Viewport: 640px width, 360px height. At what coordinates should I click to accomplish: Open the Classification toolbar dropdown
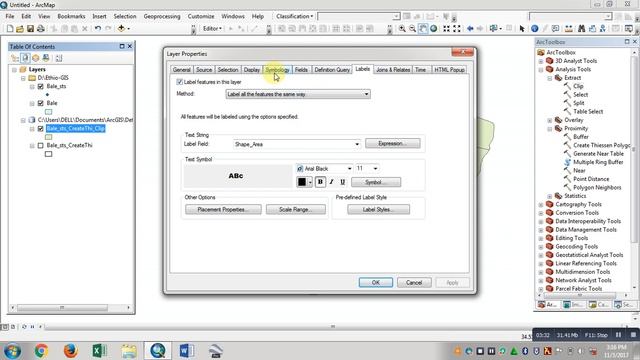(x=294, y=16)
